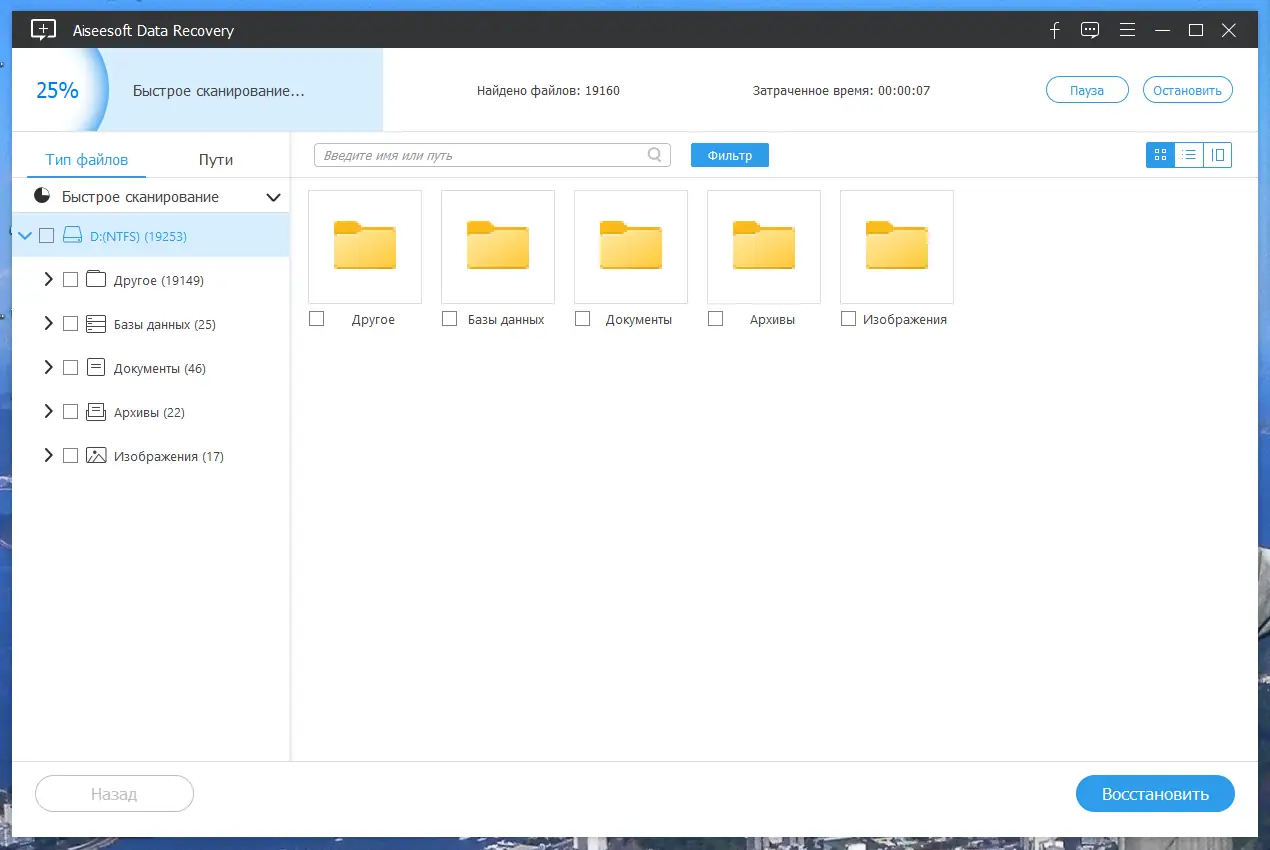This screenshot has height=850, width=1270.
Task: Open the Facebook share icon
Action: click(x=1054, y=30)
